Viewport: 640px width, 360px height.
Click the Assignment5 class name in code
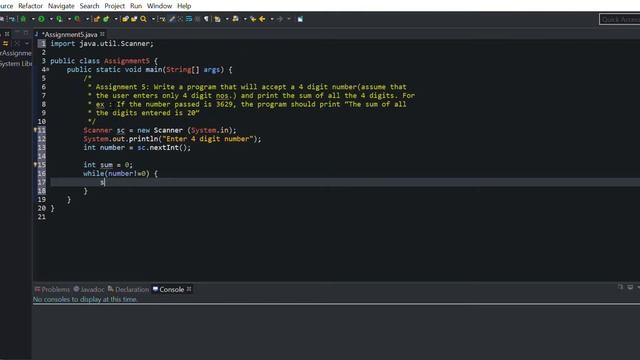[127, 61]
